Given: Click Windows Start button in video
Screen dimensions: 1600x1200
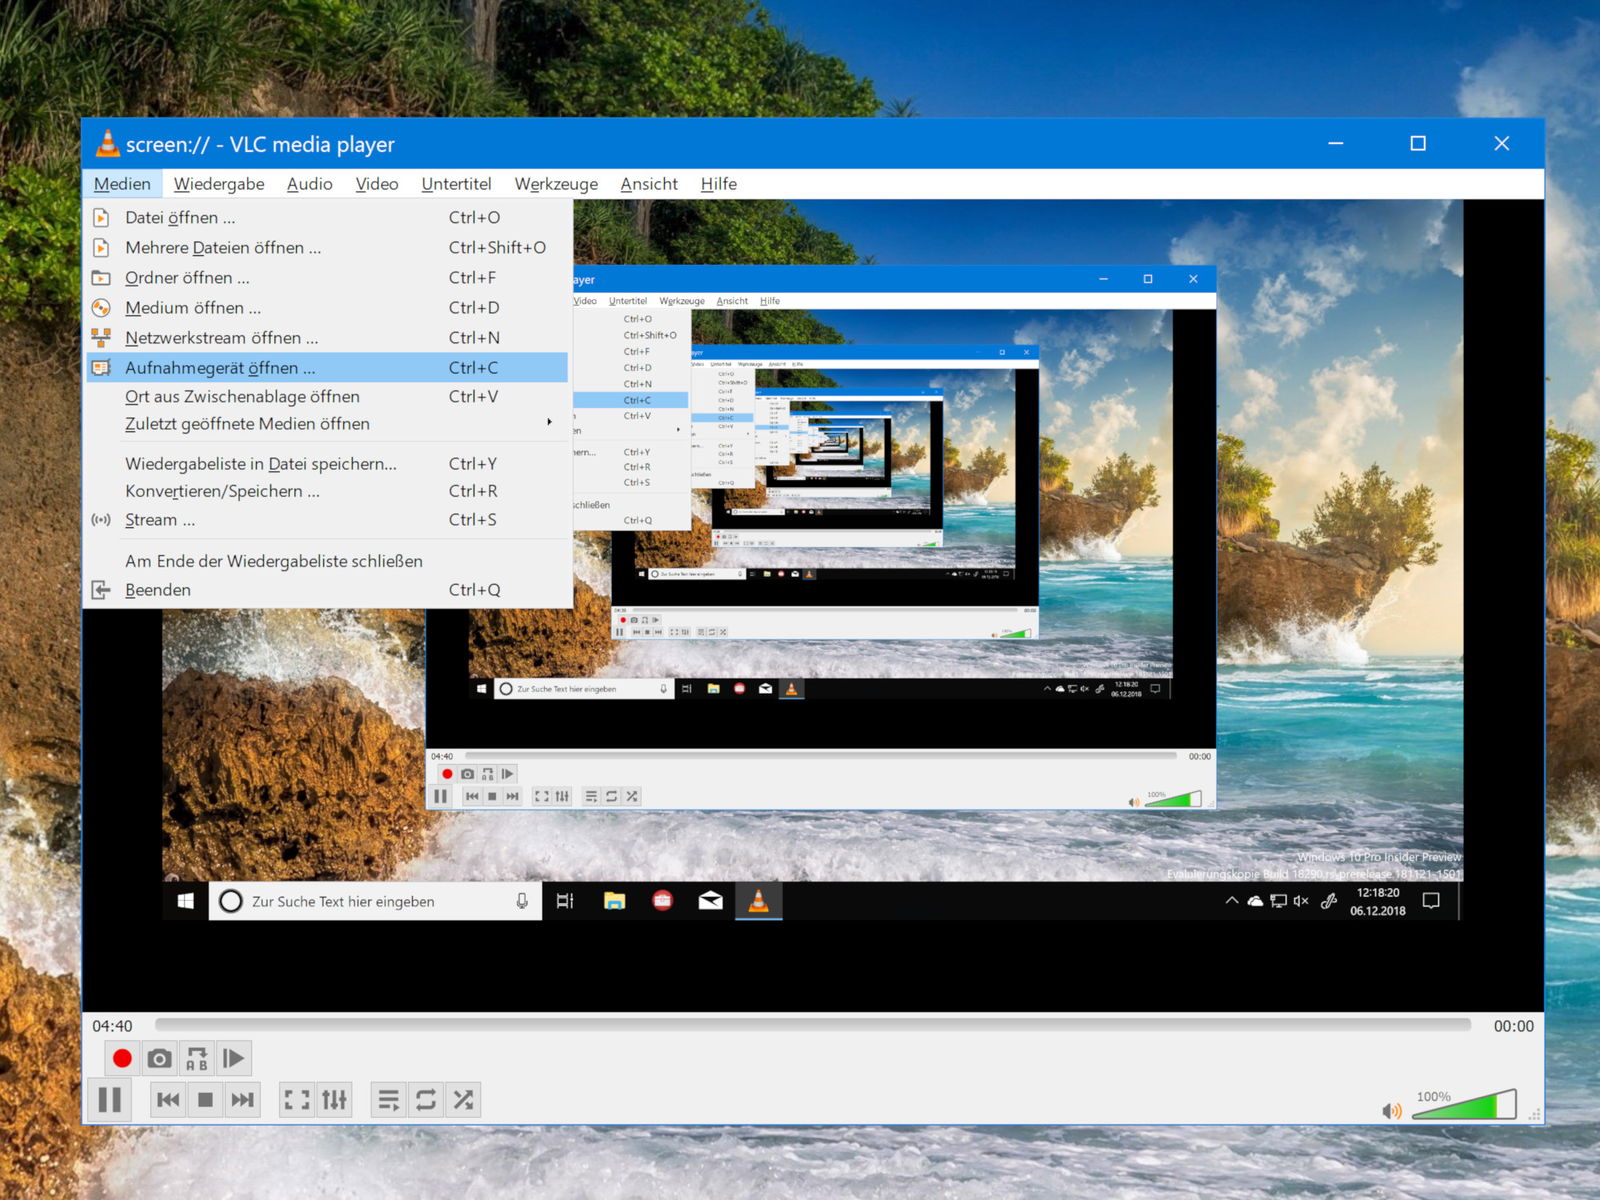Looking at the screenshot, I should (x=185, y=901).
